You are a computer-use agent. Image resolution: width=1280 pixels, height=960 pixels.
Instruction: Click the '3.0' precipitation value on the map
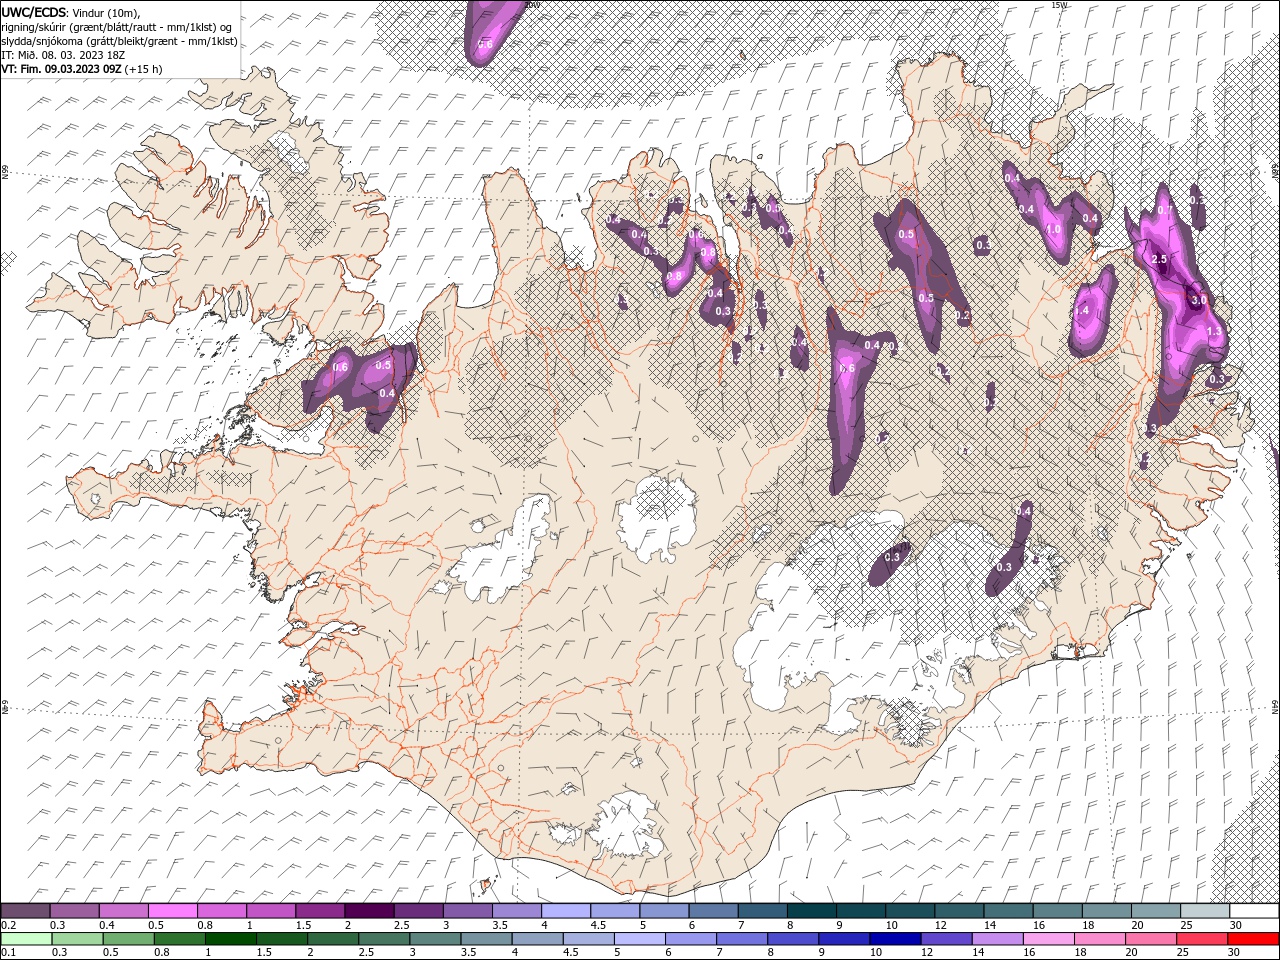tap(1198, 300)
